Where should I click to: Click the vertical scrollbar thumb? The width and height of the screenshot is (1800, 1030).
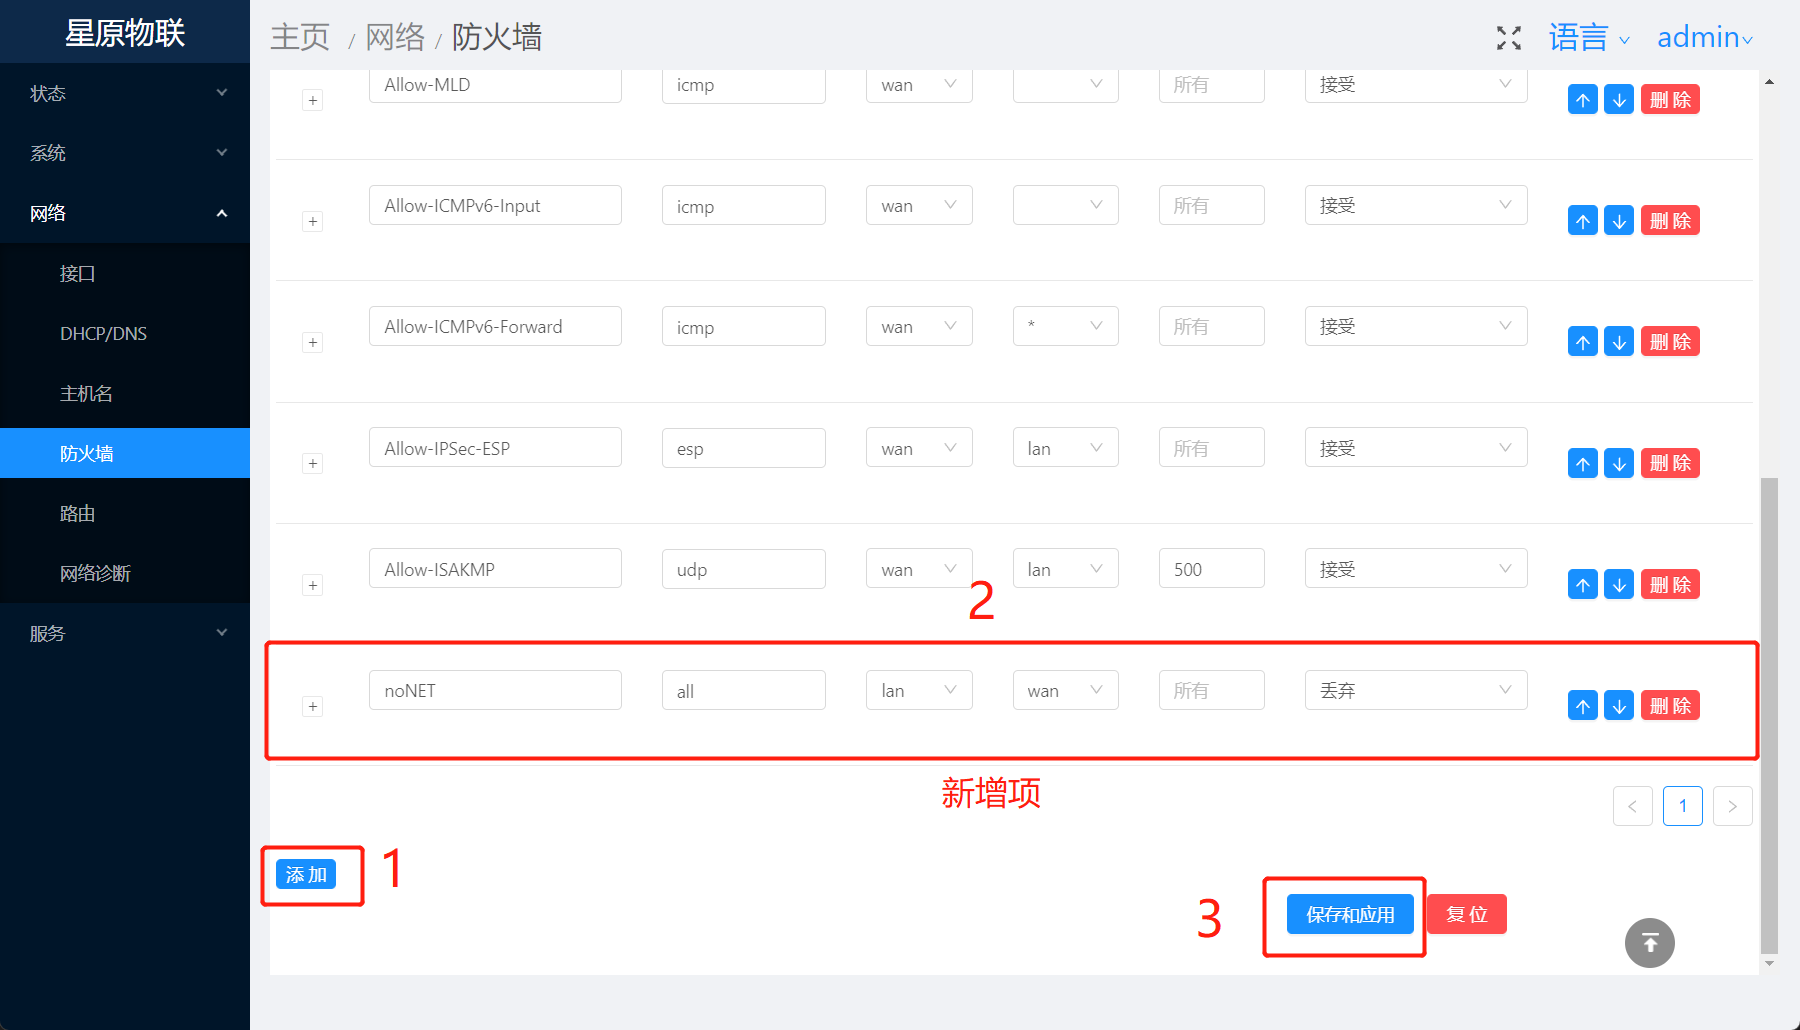[1769, 715]
